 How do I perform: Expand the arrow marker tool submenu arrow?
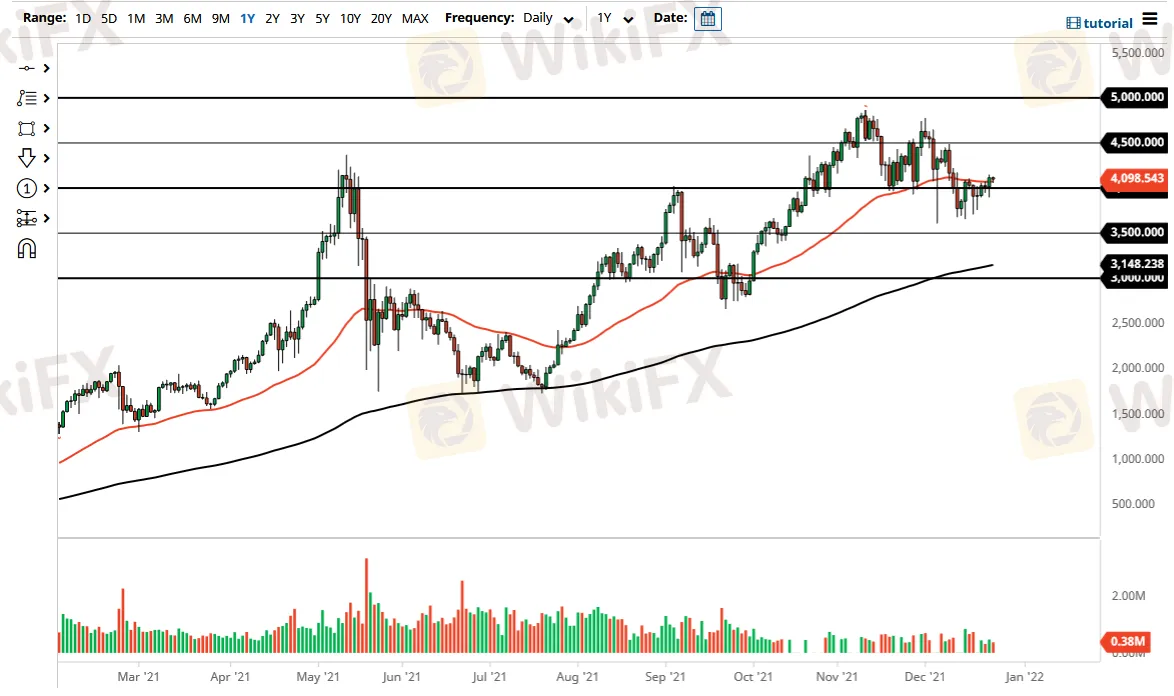point(46,158)
